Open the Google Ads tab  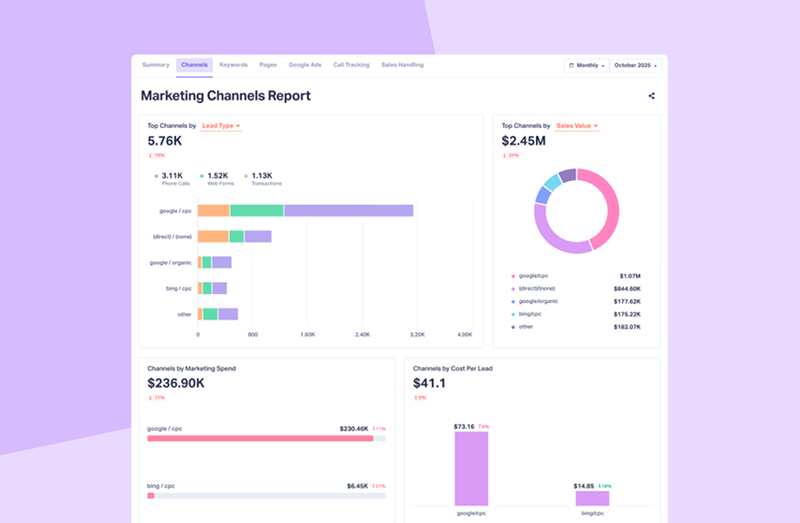(305, 65)
